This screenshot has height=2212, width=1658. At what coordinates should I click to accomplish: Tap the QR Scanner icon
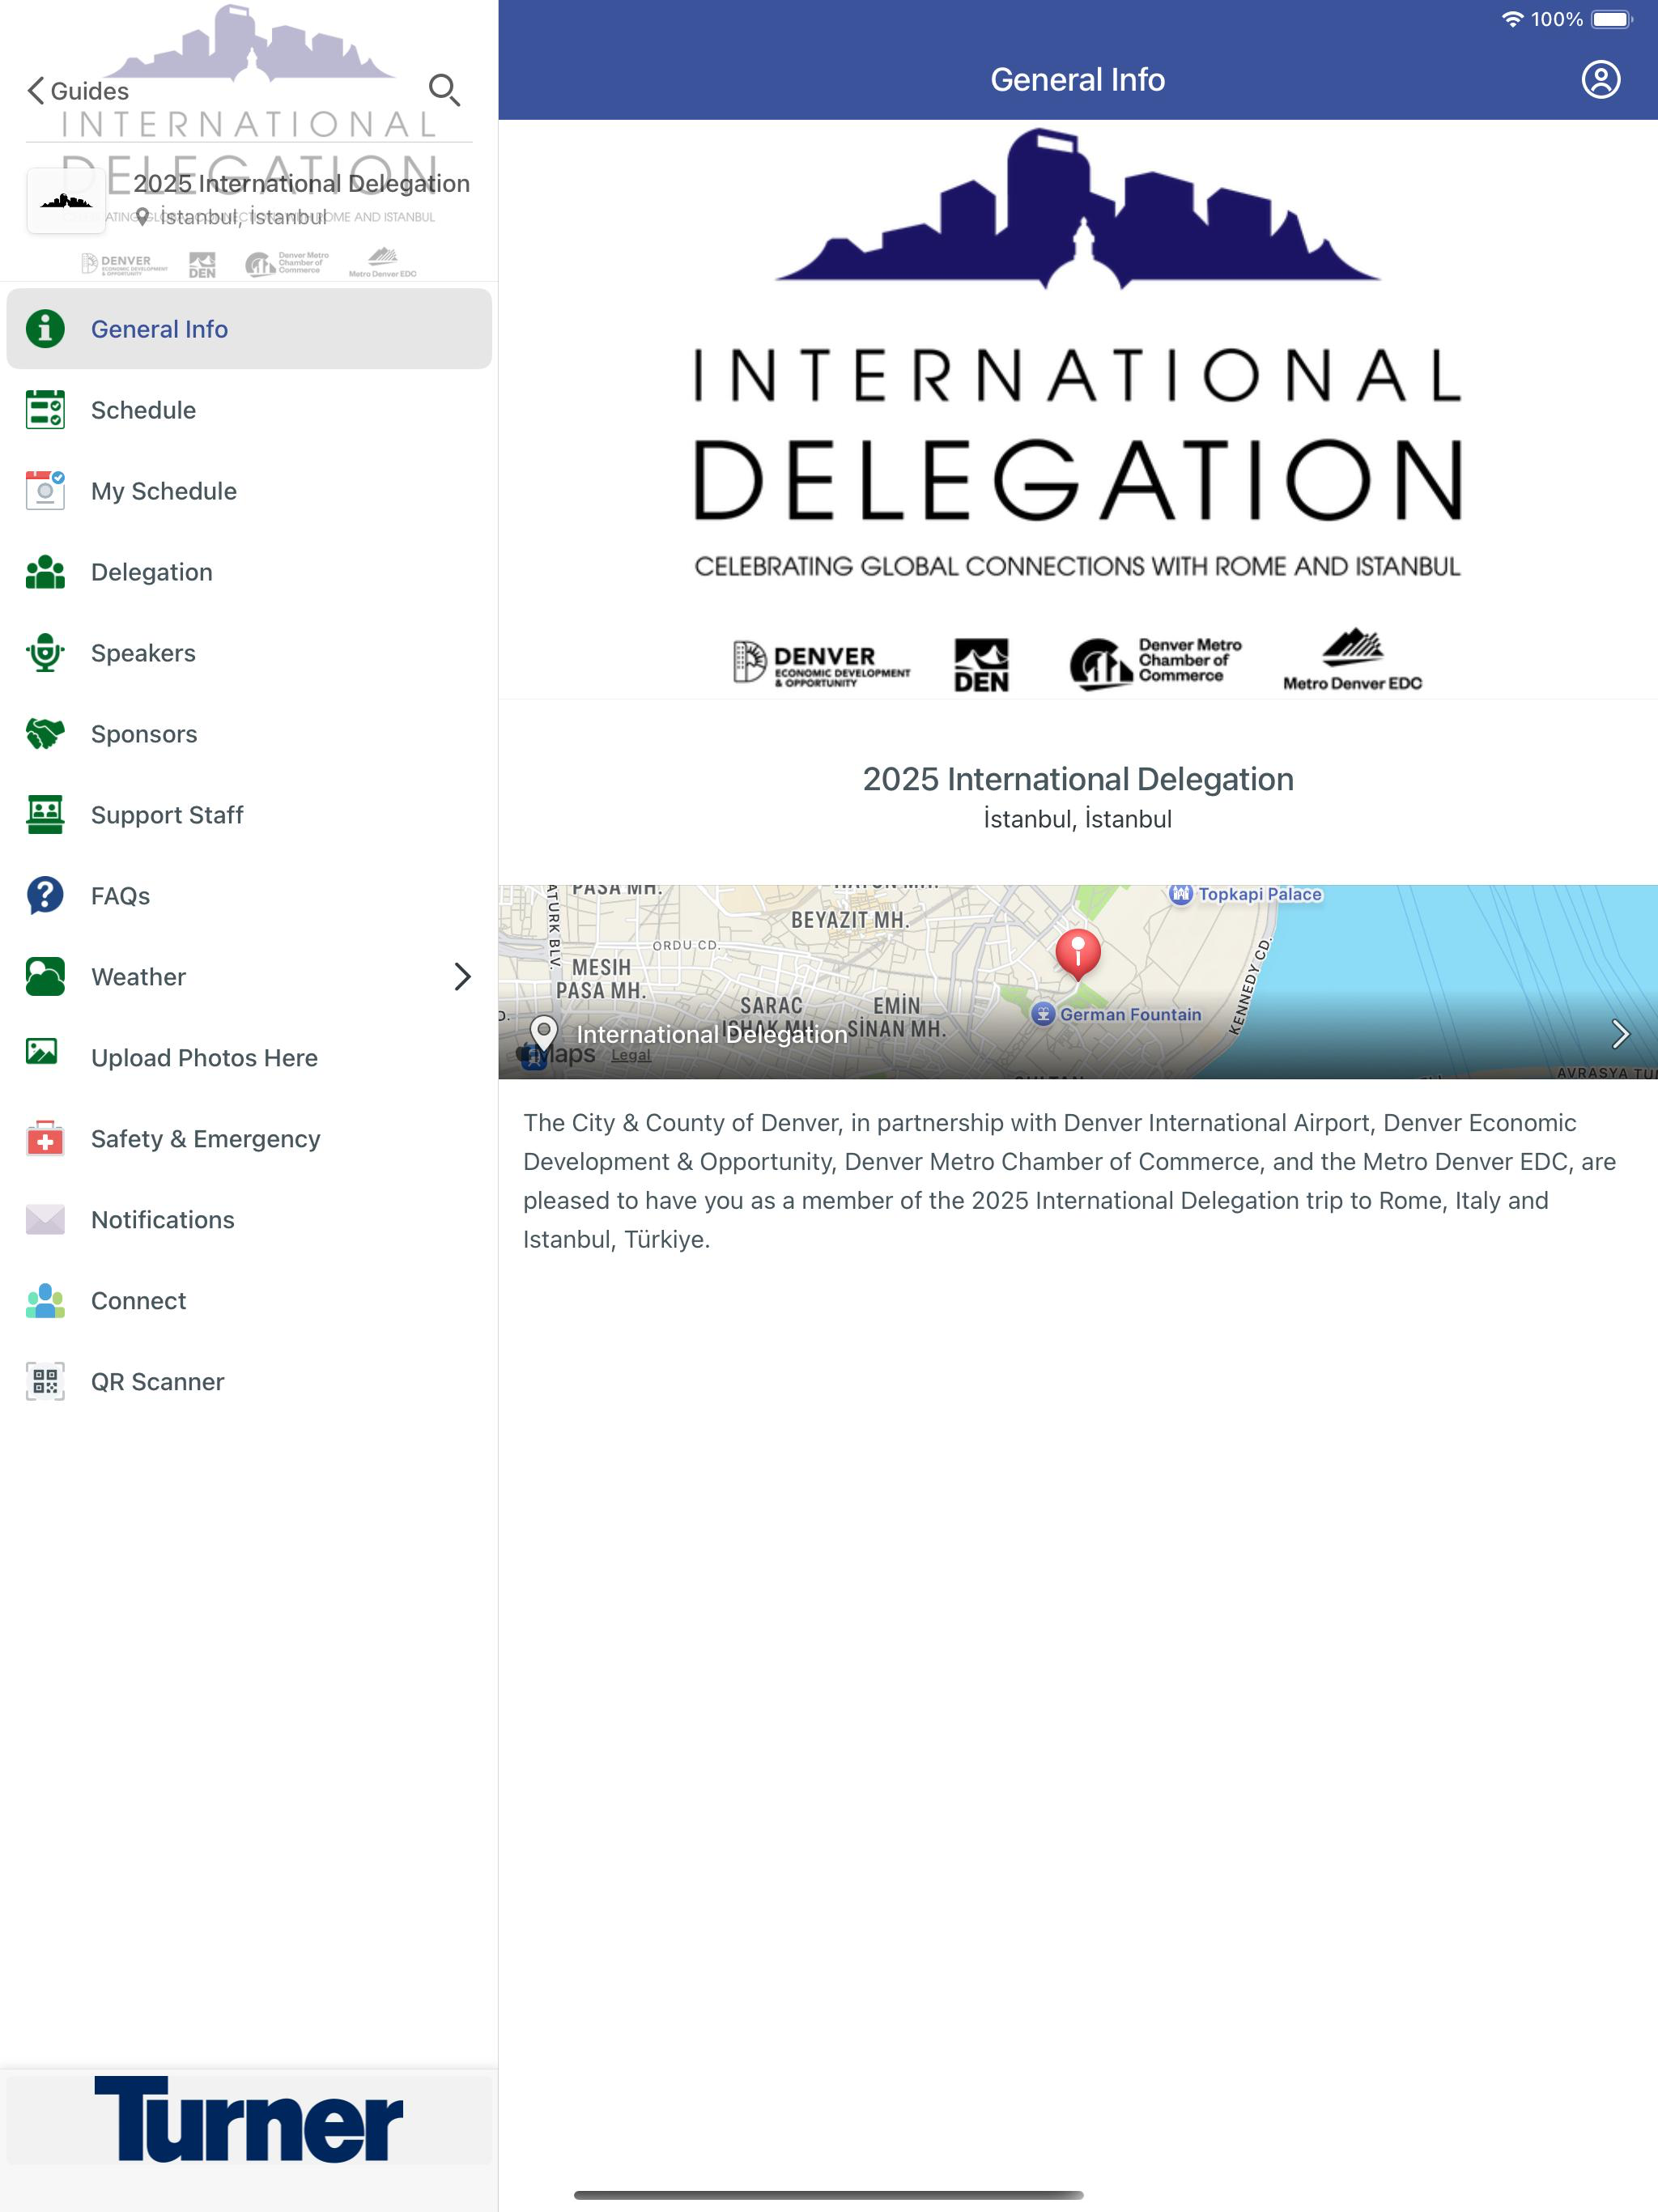45,1382
